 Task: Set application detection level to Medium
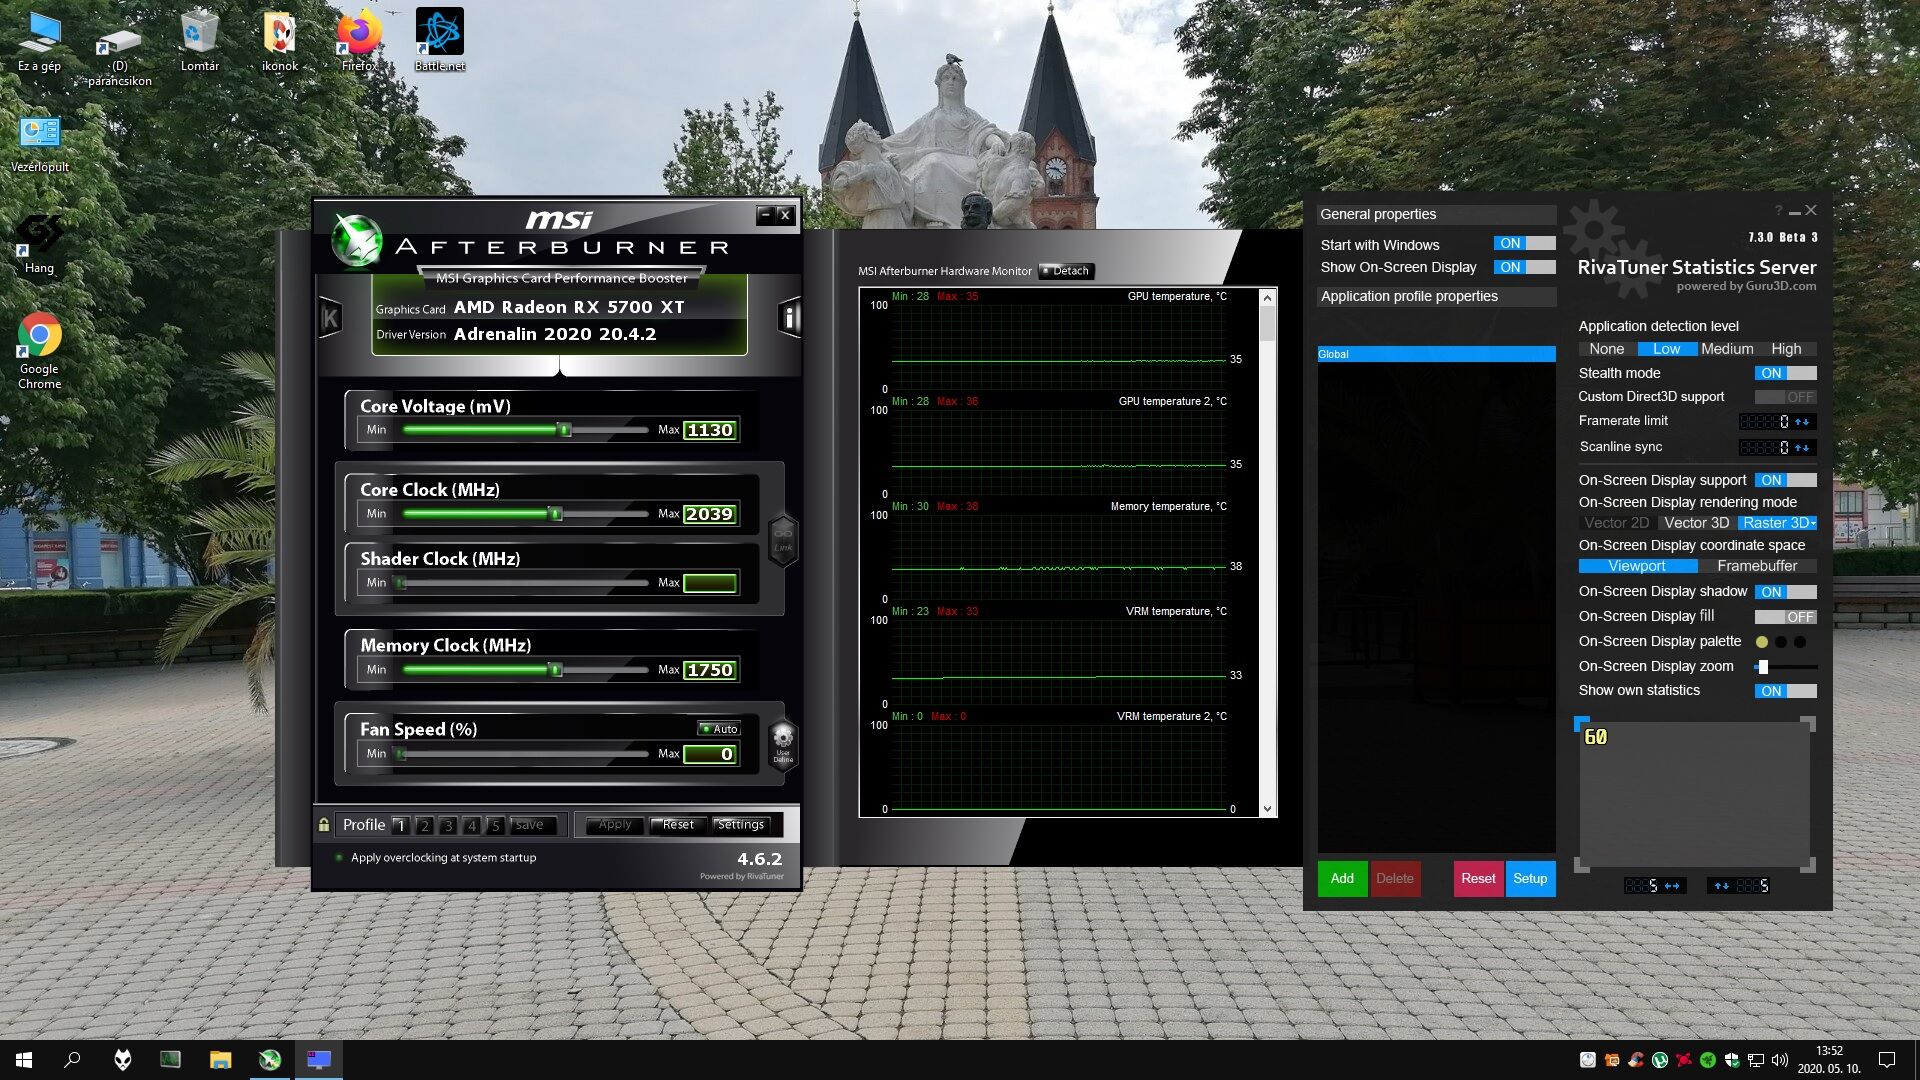(1727, 349)
